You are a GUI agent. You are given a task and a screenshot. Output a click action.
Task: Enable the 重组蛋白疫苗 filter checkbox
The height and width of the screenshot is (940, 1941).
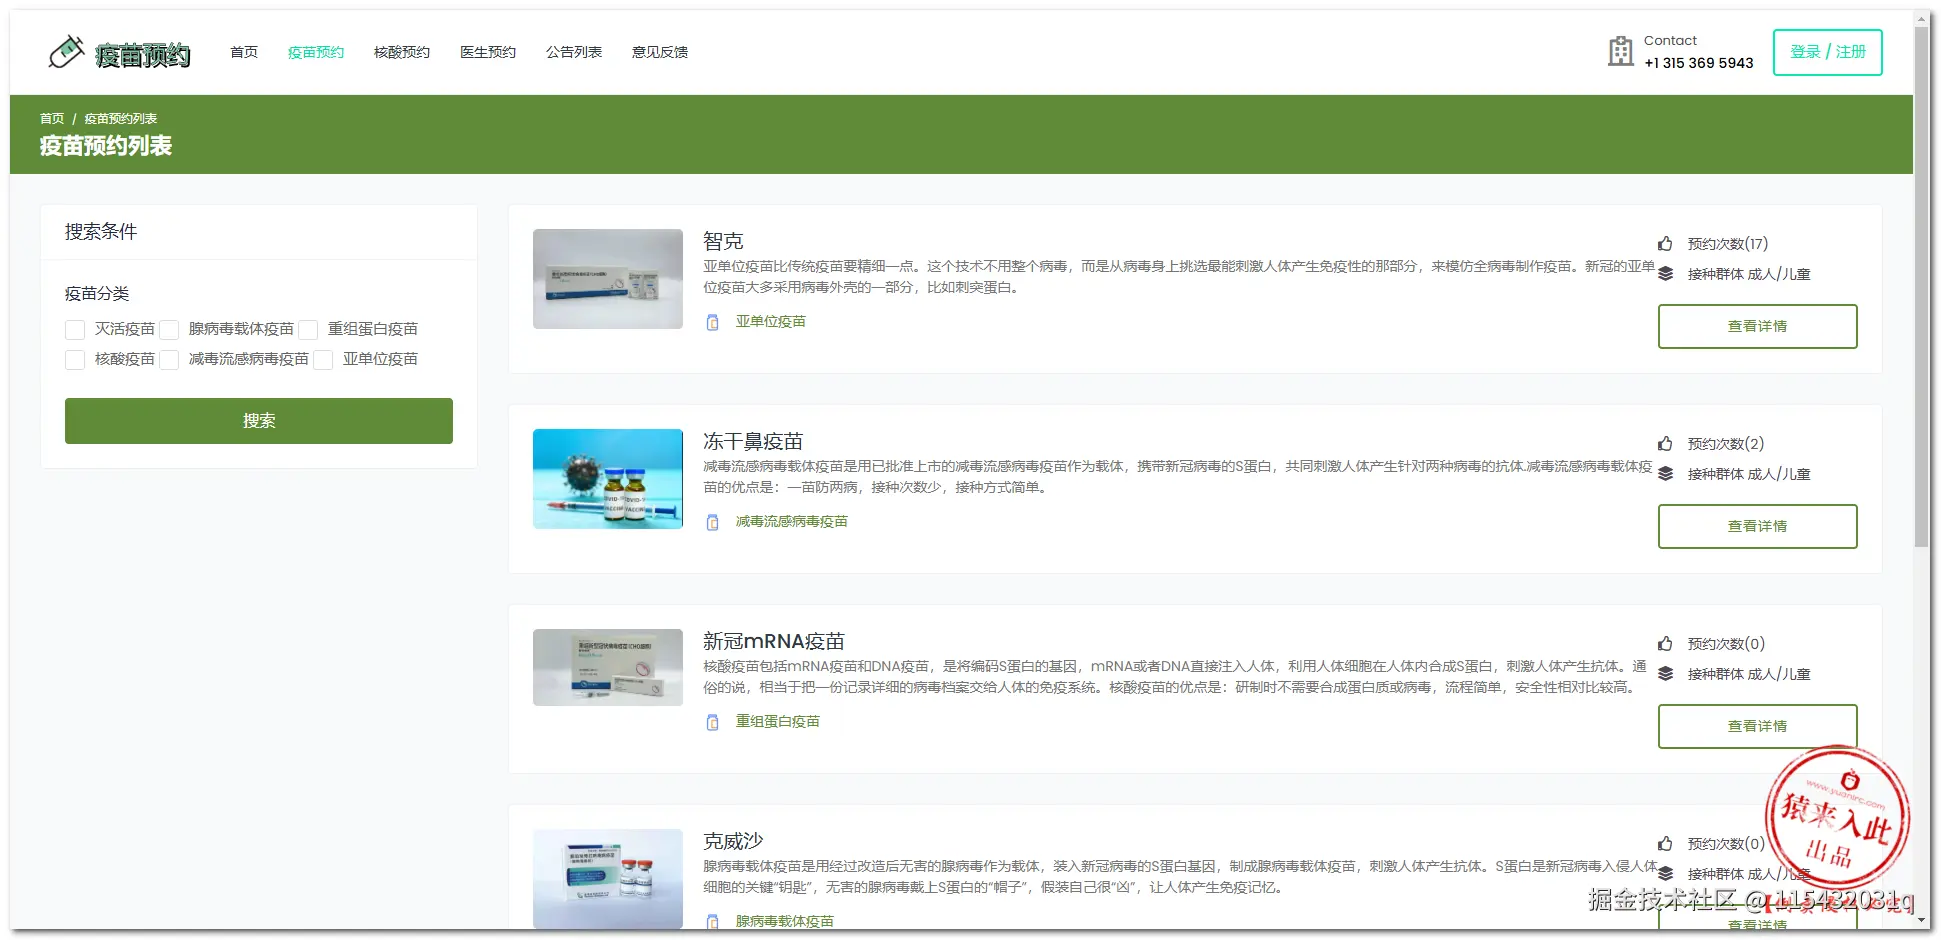click(308, 330)
